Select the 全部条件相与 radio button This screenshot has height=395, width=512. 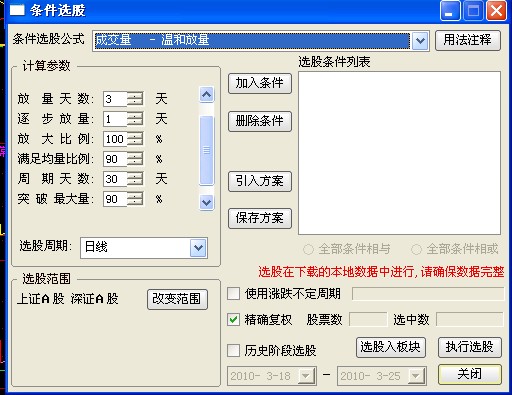[x=308, y=249]
